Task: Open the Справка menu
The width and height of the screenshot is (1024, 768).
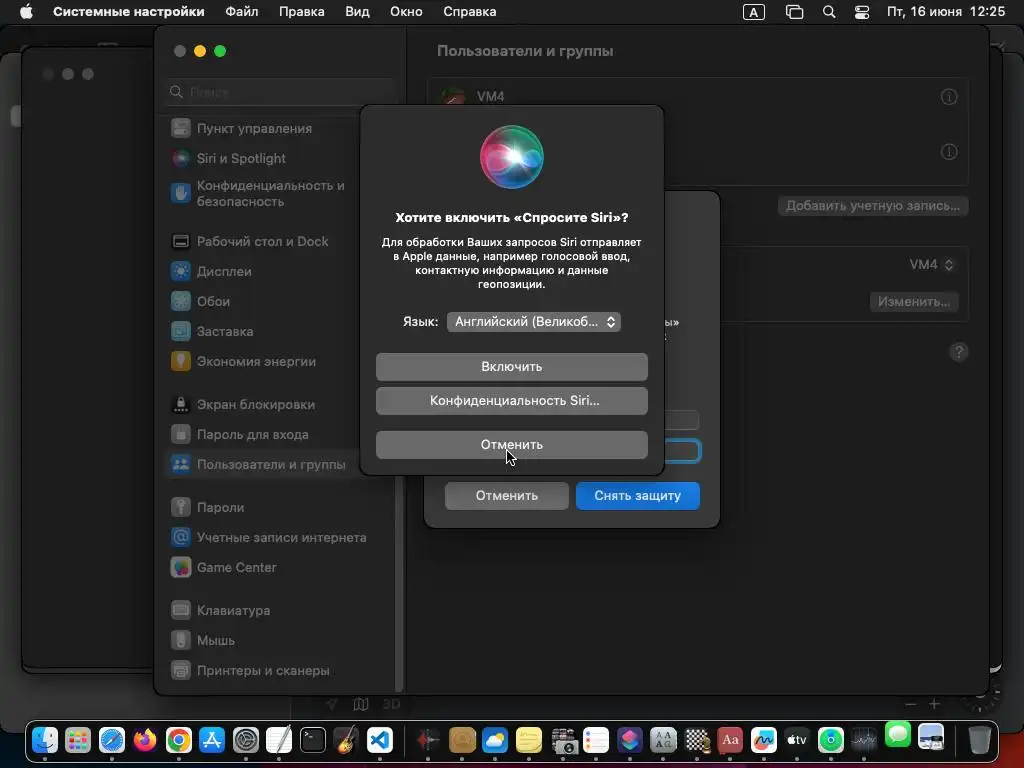Action: (x=470, y=12)
